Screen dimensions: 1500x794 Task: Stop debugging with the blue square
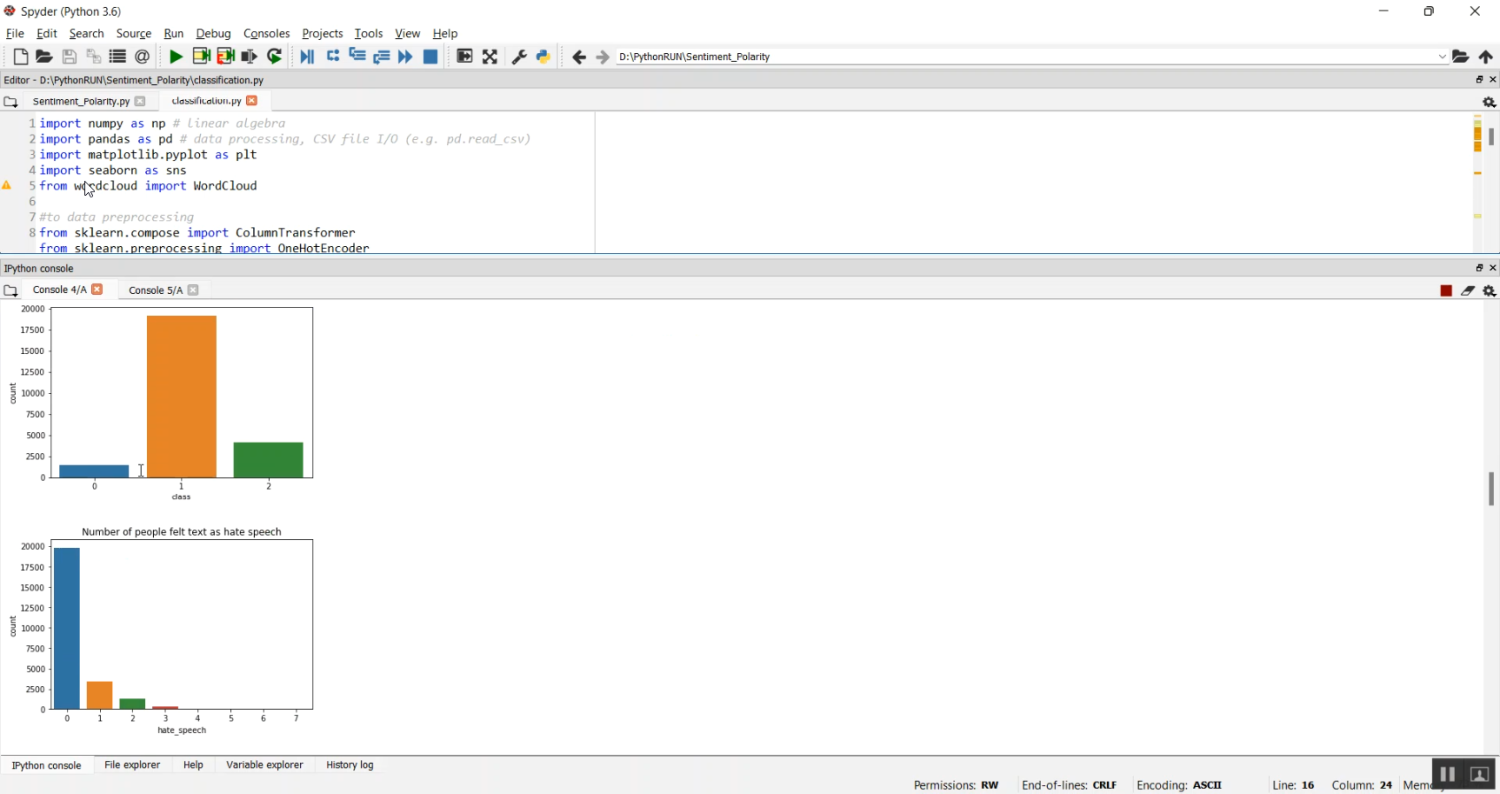click(x=430, y=57)
